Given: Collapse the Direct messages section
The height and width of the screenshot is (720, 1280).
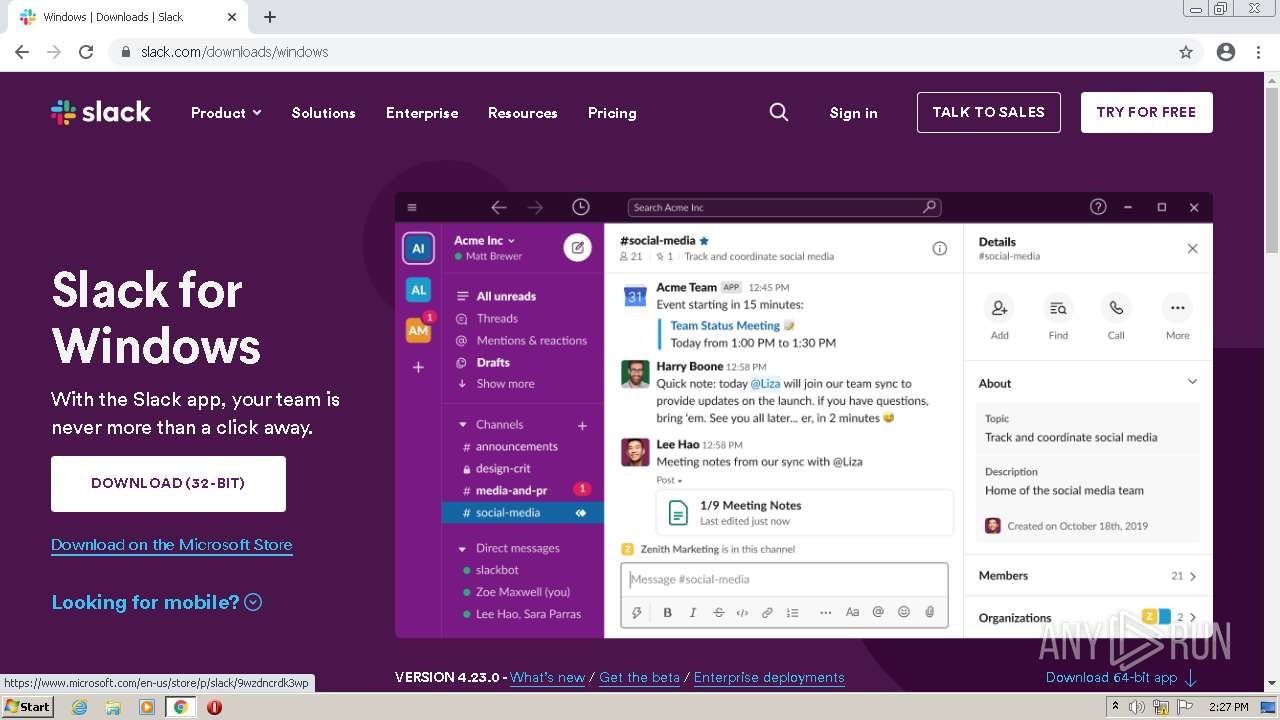Looking at the screenshot, I should pos(462,549).
